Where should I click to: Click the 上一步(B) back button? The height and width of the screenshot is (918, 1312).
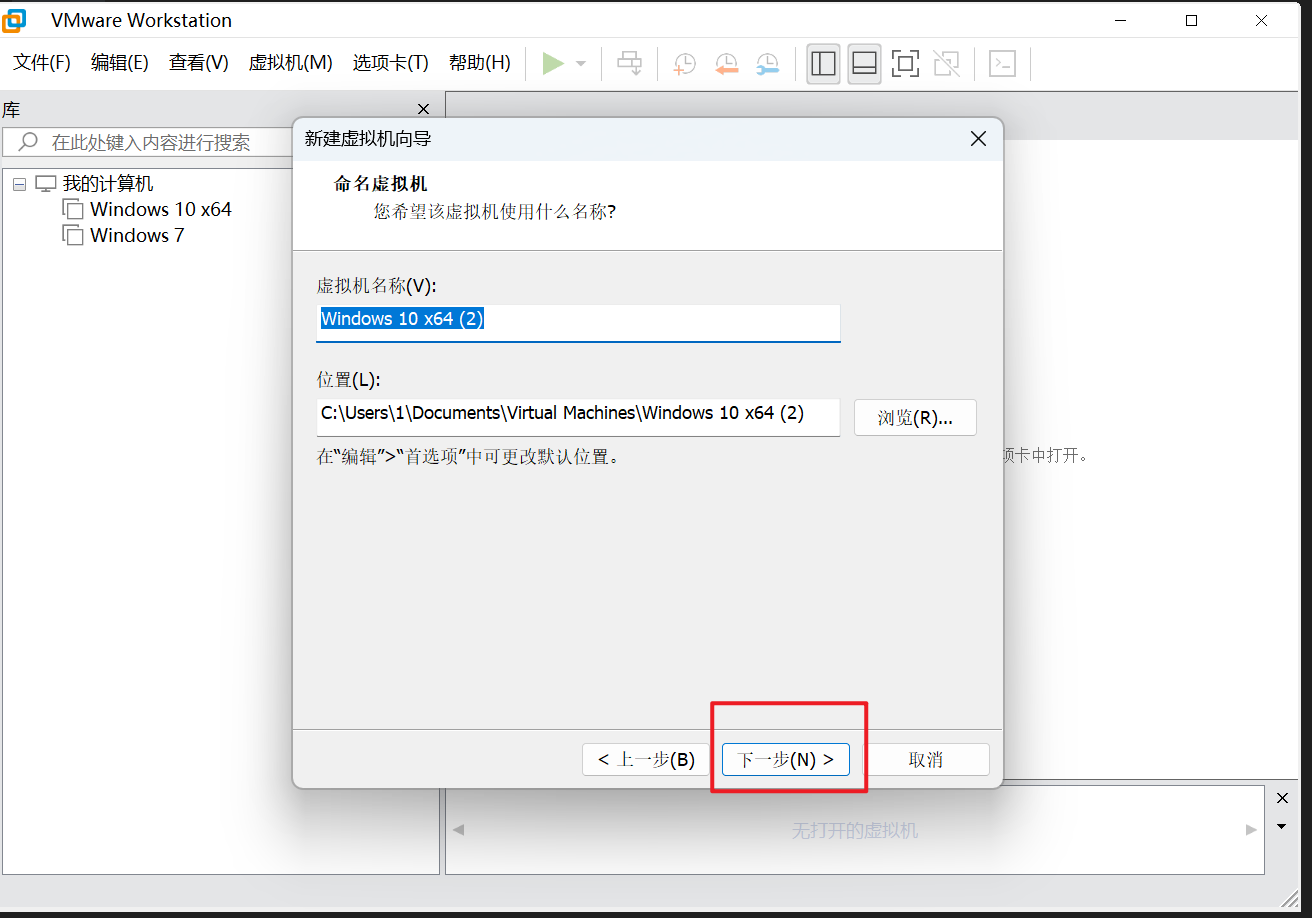pos(646,760)
